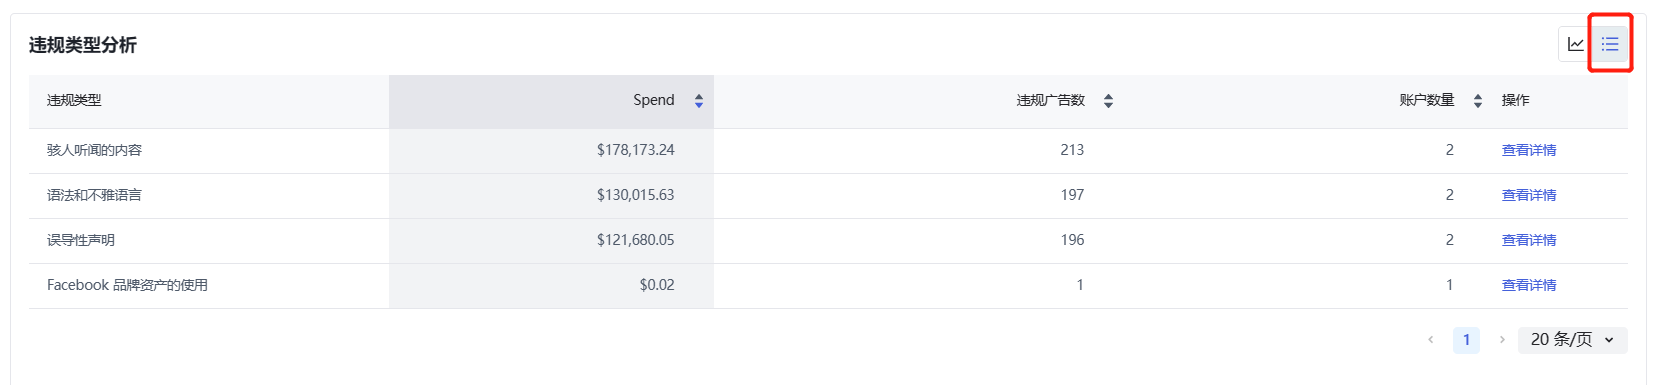Select the 骇人听闻的内容 row name
Image resolution: width=1658 pixels, height=385 pixels.
(94, 150)
